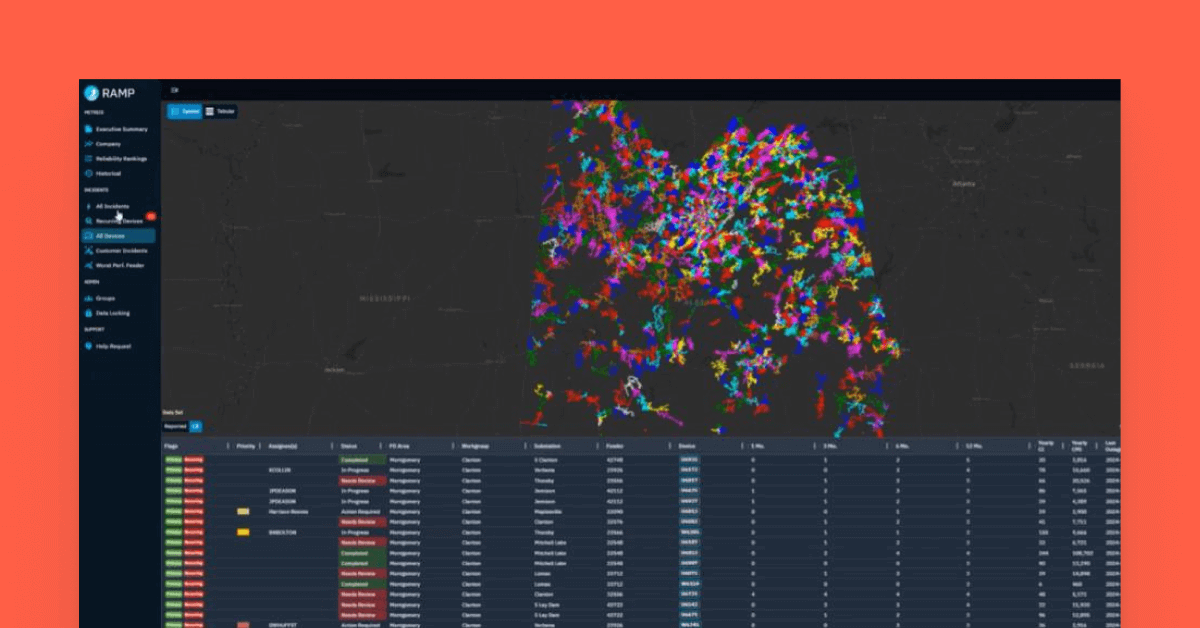1200x628 pixels.
Task: Open All Incidents in the sidebar
Action: point(112,206)
